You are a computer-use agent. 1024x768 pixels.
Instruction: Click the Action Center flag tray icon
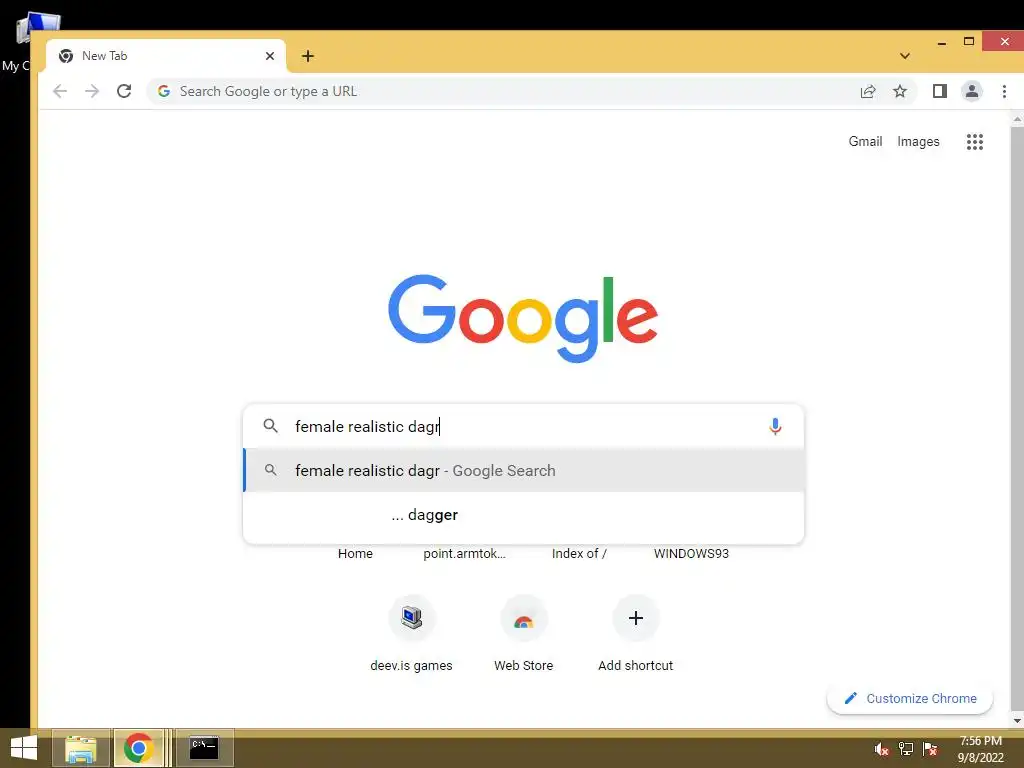click(930, 749)
